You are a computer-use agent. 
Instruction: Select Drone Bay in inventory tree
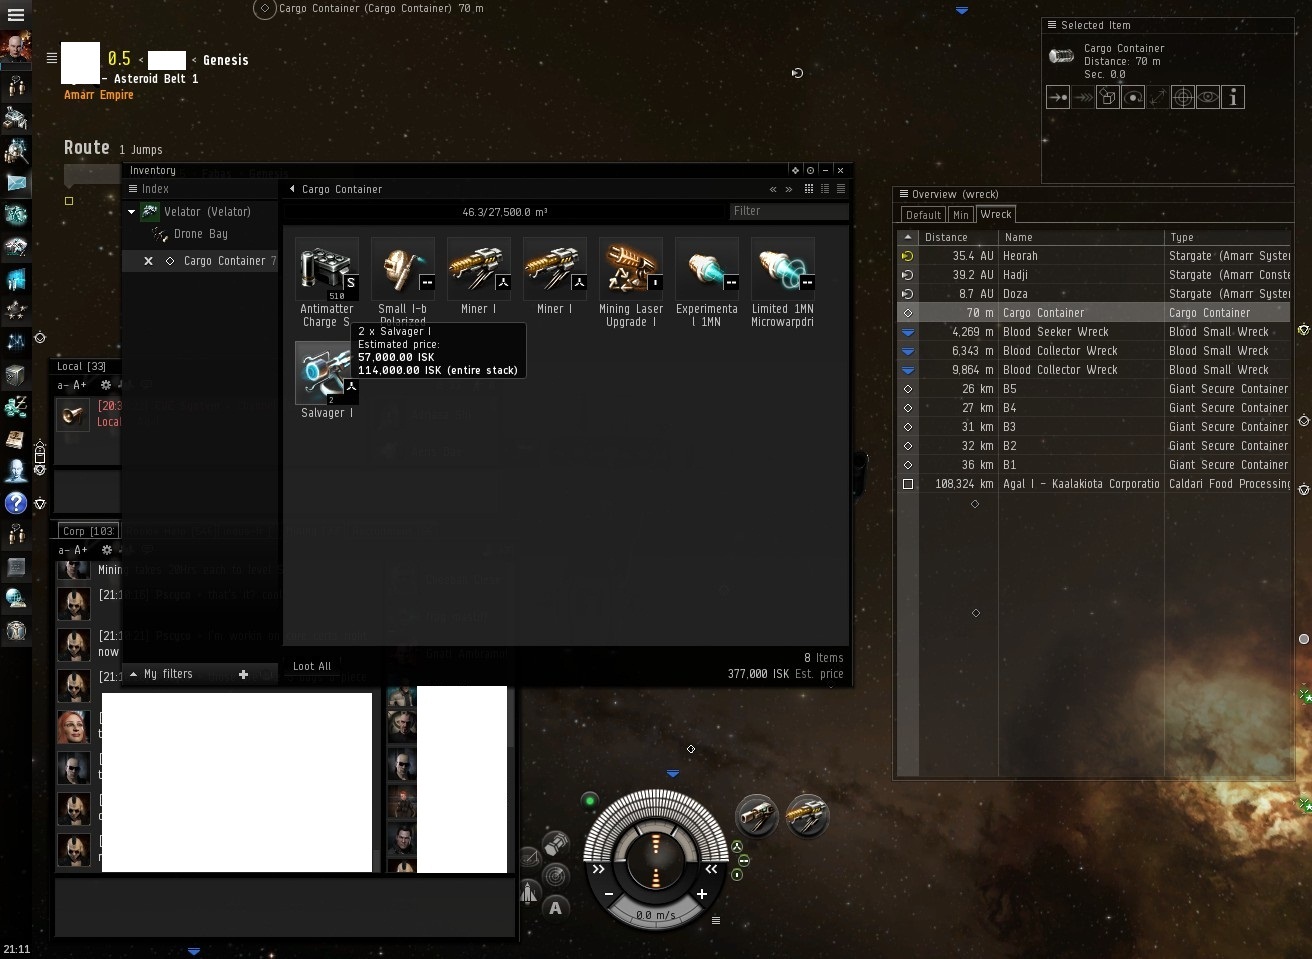pos(200,234)
